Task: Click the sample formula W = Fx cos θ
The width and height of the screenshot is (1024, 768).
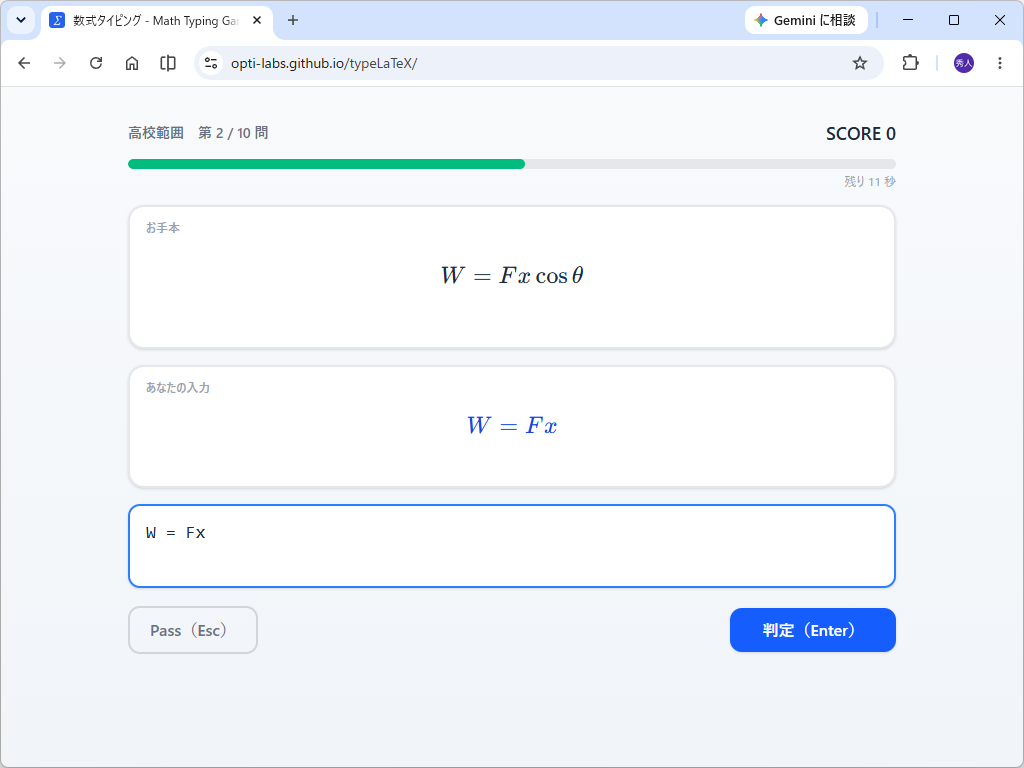Action: [512, 276]
